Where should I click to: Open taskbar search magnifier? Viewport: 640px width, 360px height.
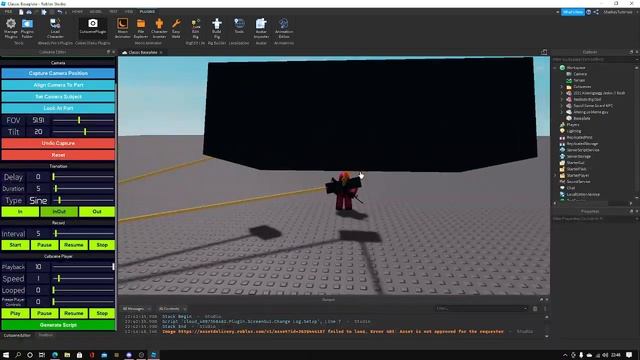click(18, 355)
